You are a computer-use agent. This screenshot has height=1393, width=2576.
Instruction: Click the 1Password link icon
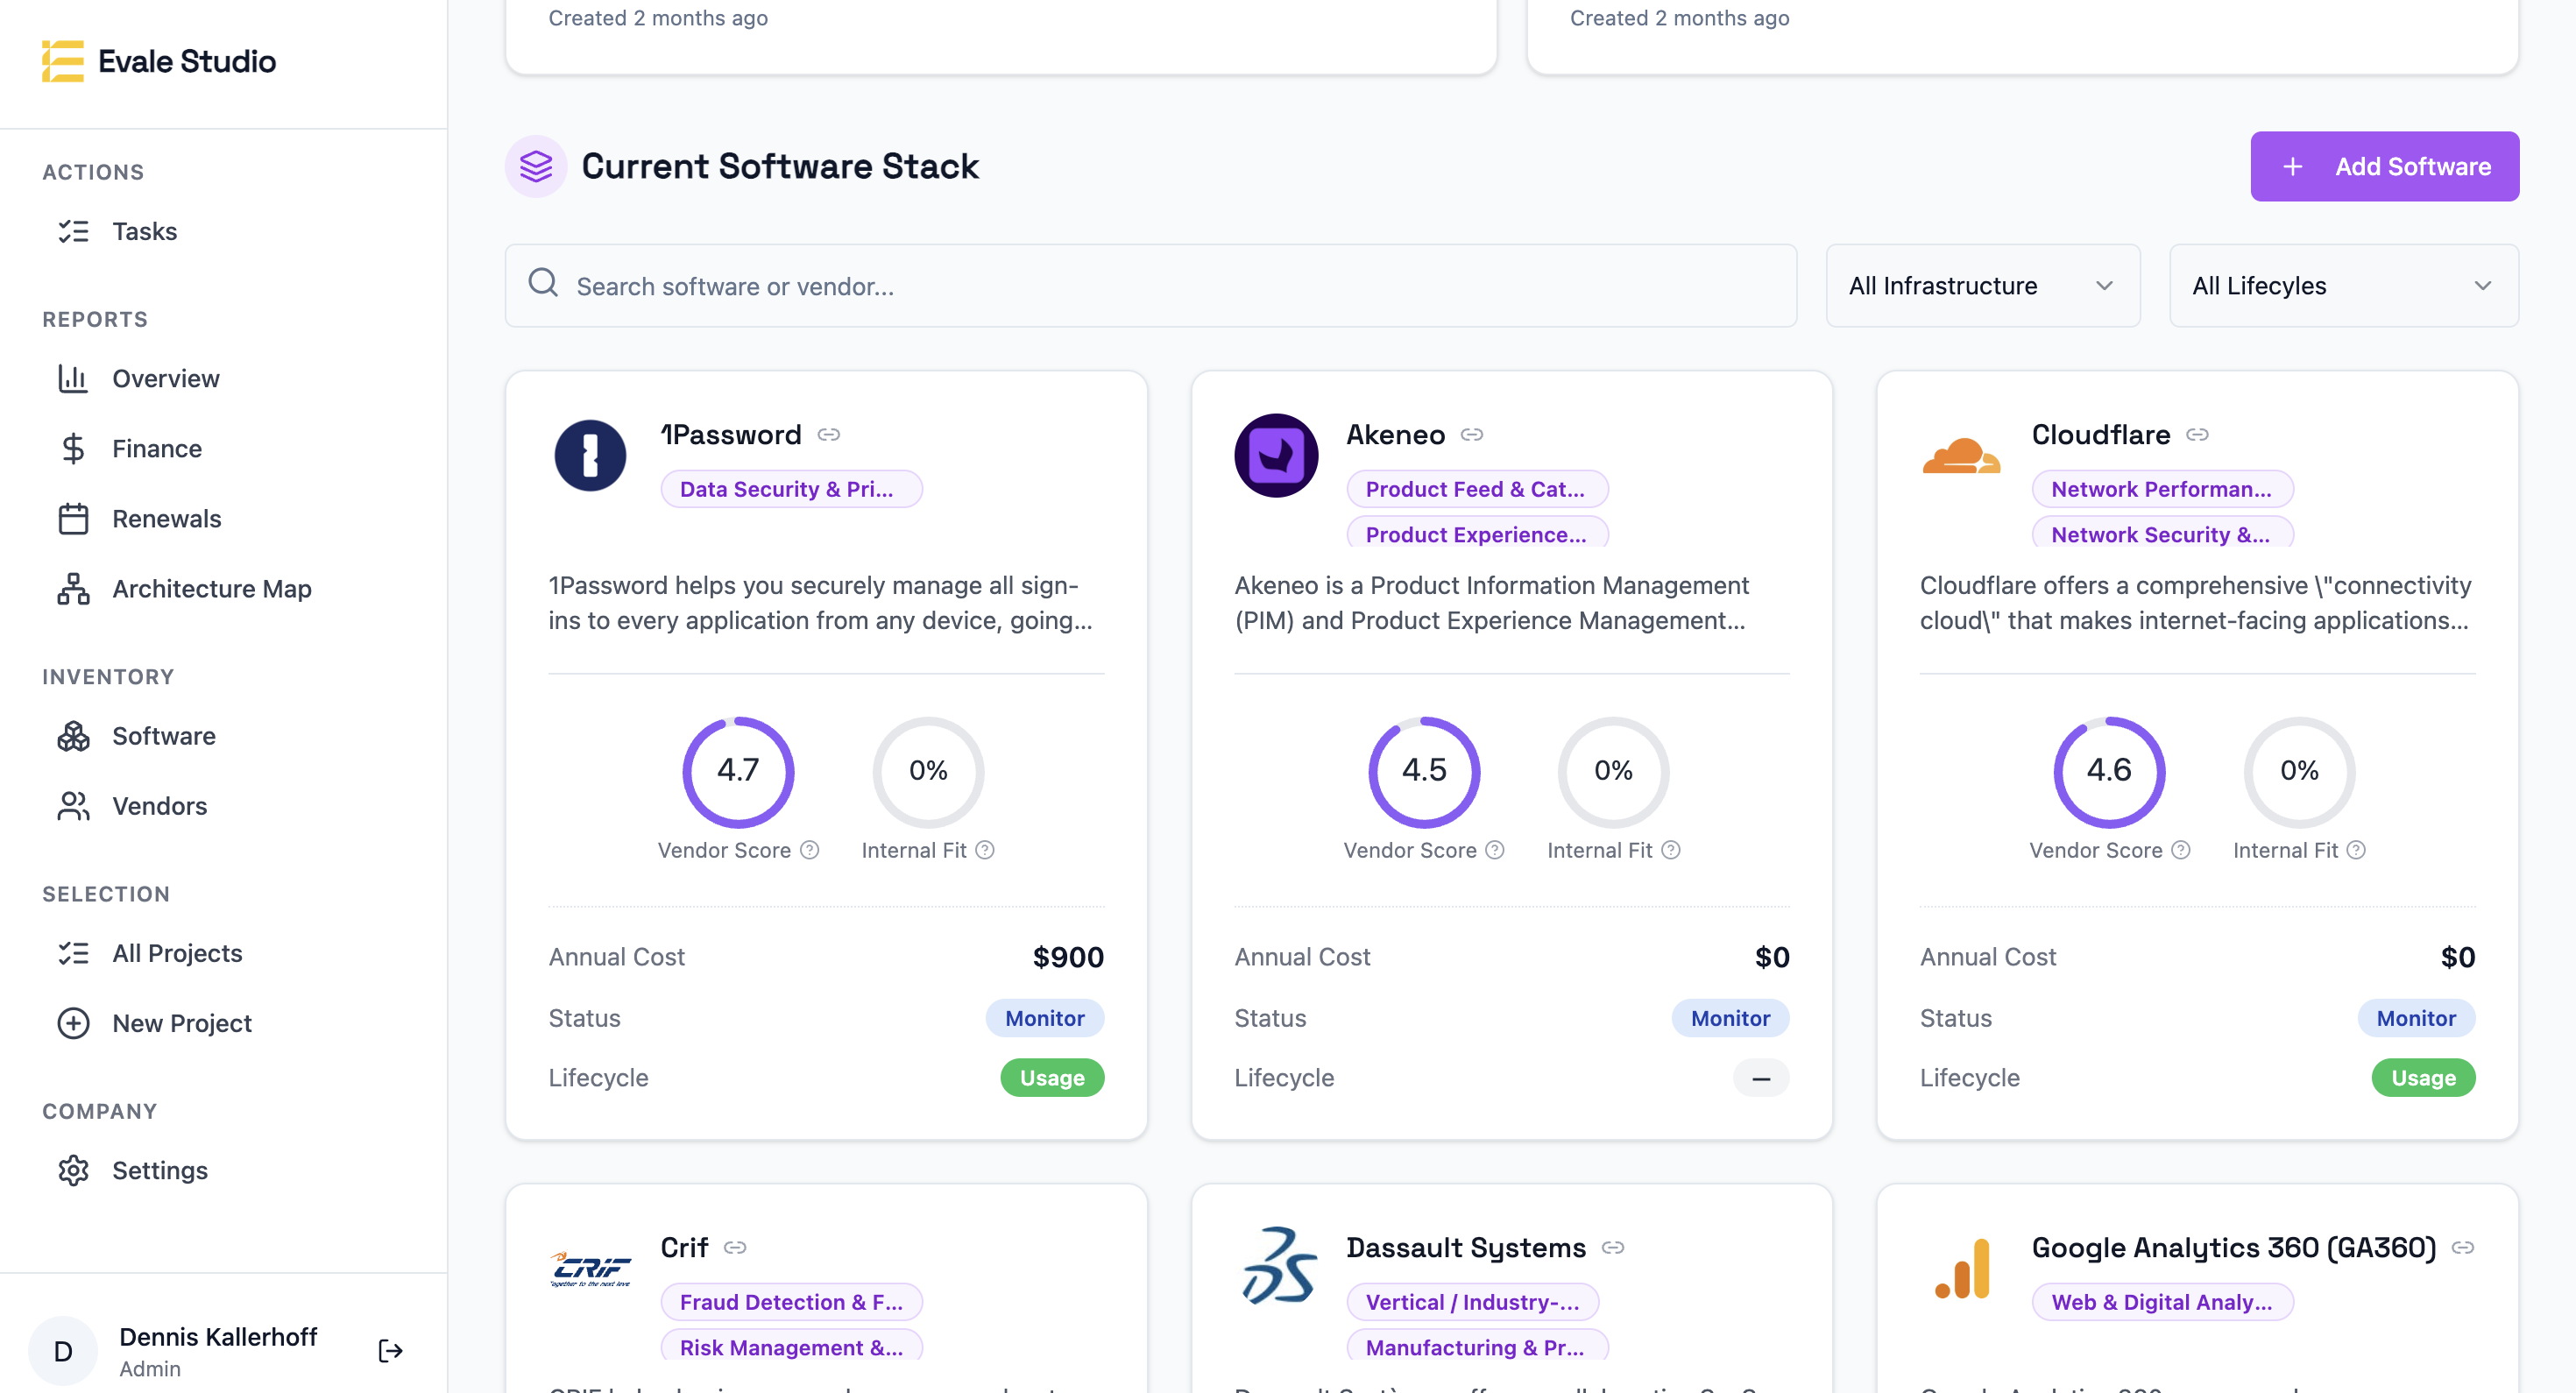[x=828, y=434]
